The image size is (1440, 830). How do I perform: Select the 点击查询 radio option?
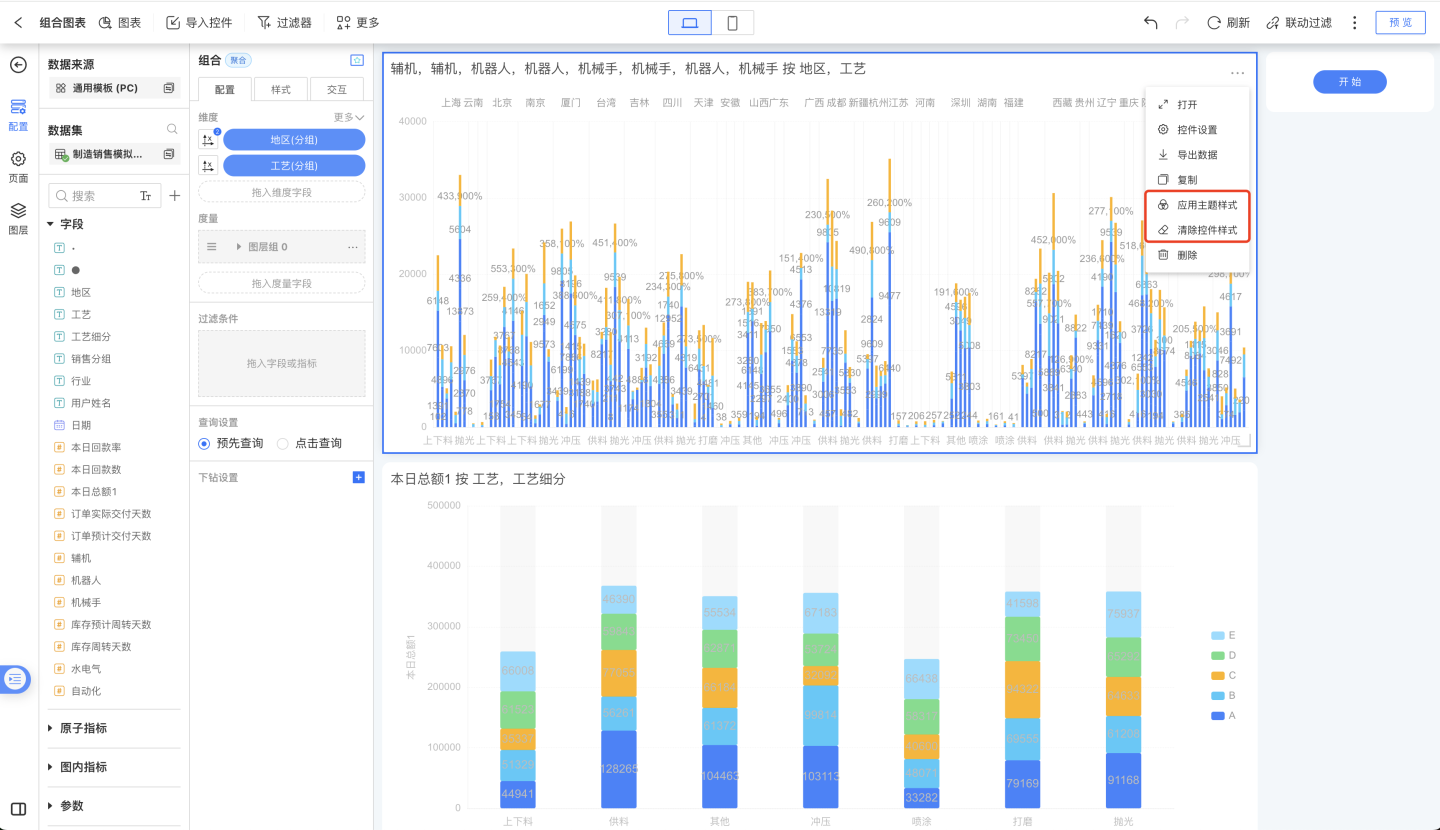coord(283,443)
